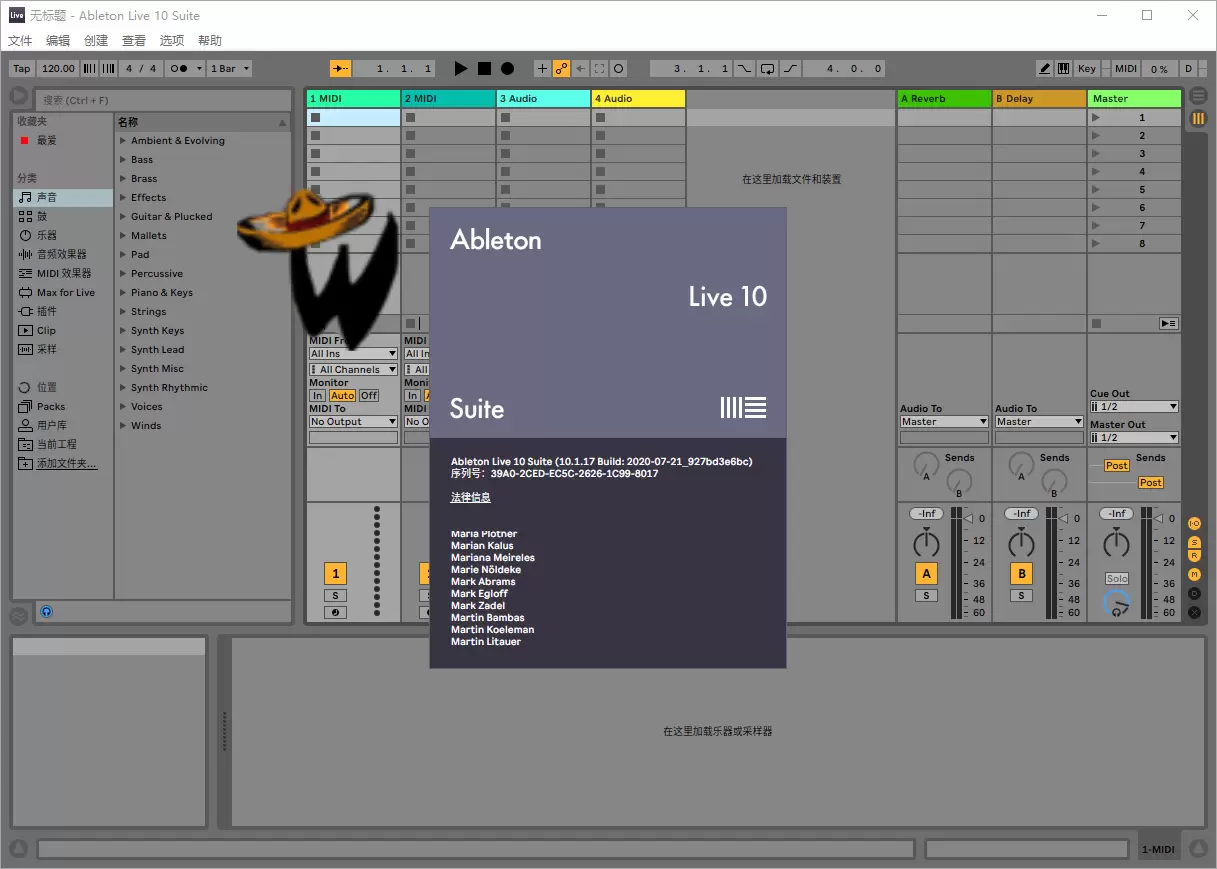This screenshot has width=1217, height=869.
Task: Expand the Guitar & Plucked folder
Action: (x=123, y=217)
